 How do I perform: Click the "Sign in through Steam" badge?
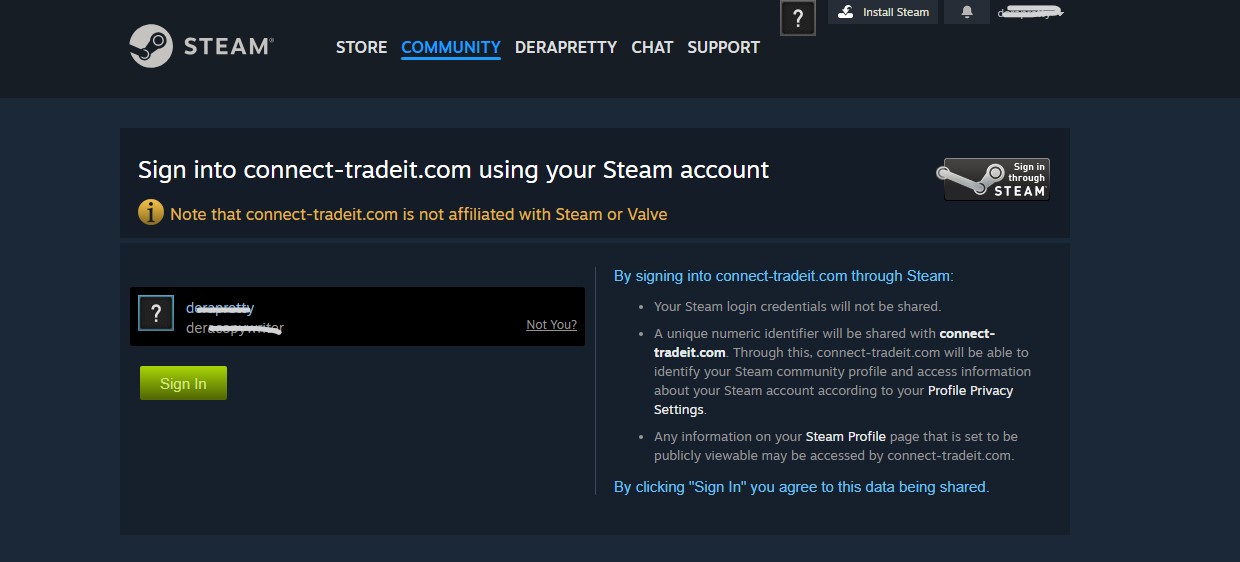[996, 179]
